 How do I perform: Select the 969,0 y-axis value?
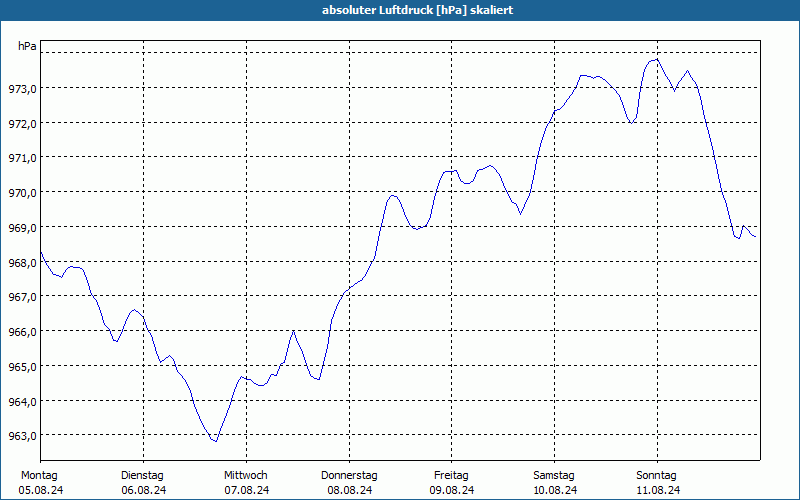click(22, 228)
